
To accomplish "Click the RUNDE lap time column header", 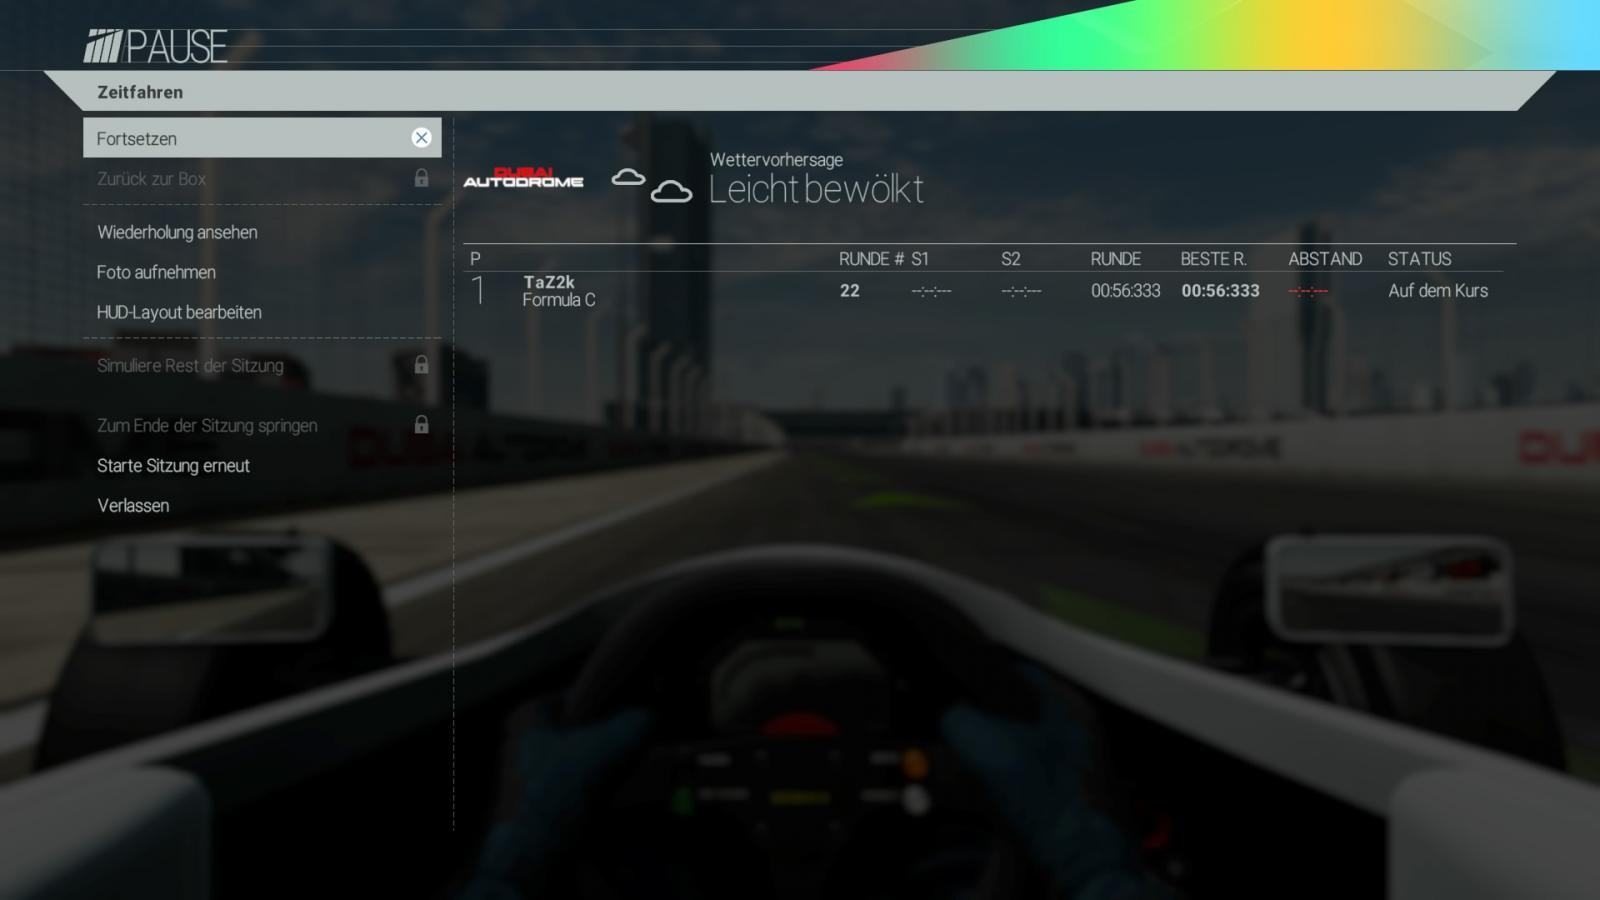I will point(1116,259).
